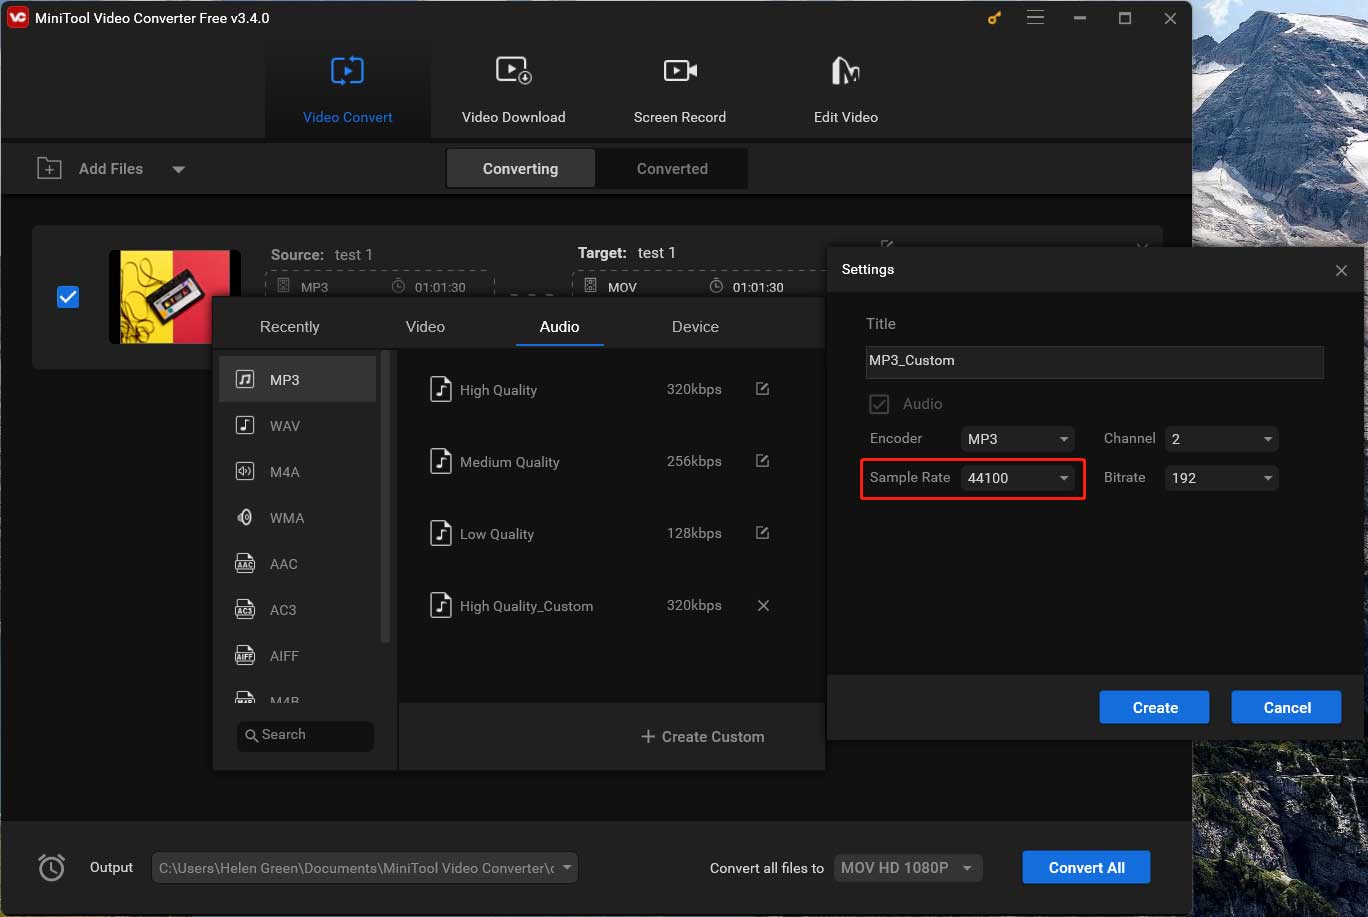Close the Settings dialog
The width and height of the screenshot is (1368, 917).
[x=1341, y=270]
